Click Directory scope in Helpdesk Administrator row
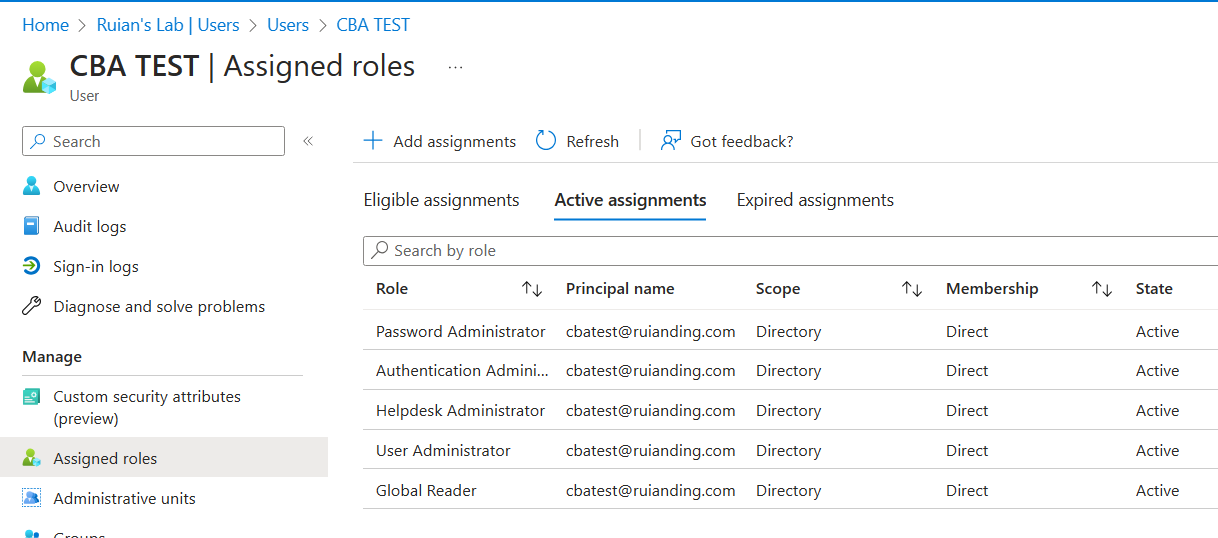Image resolution: width=1218 pixels, height=538 pixels. tap(788, 410)
